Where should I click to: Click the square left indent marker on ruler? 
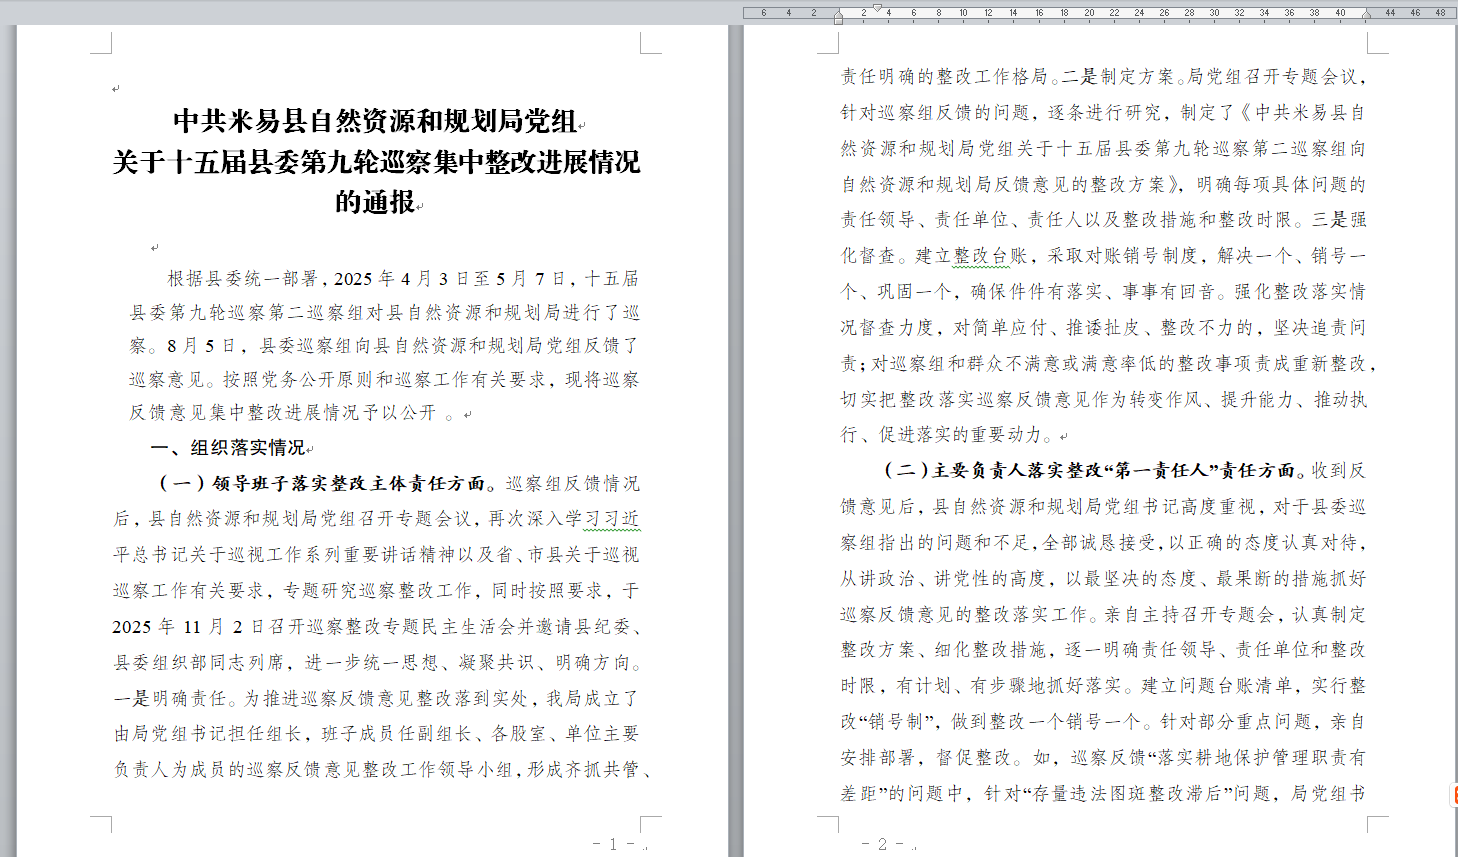pos(838,20)
